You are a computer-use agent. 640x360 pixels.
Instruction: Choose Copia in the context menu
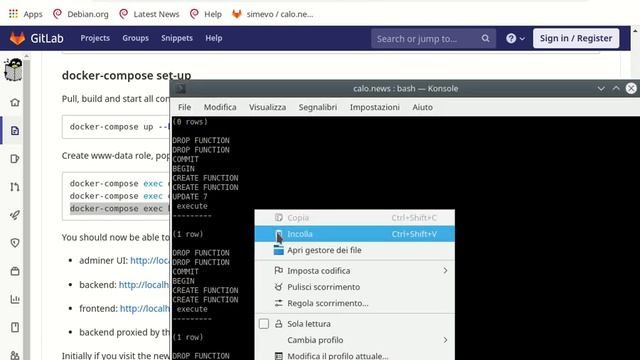pyautogui.click(x=355, y=218)
